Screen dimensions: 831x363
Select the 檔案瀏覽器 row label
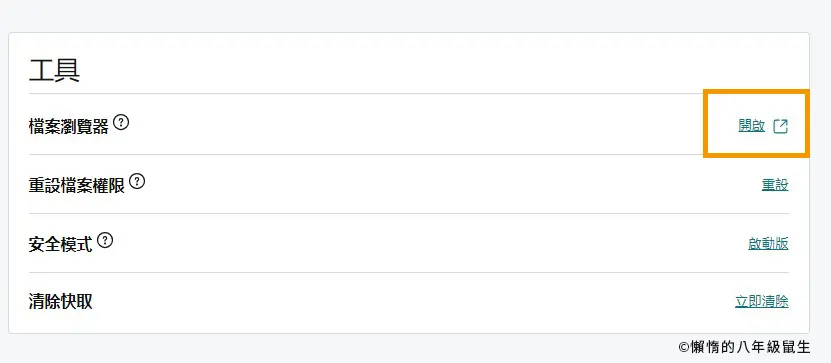(69, 126)
